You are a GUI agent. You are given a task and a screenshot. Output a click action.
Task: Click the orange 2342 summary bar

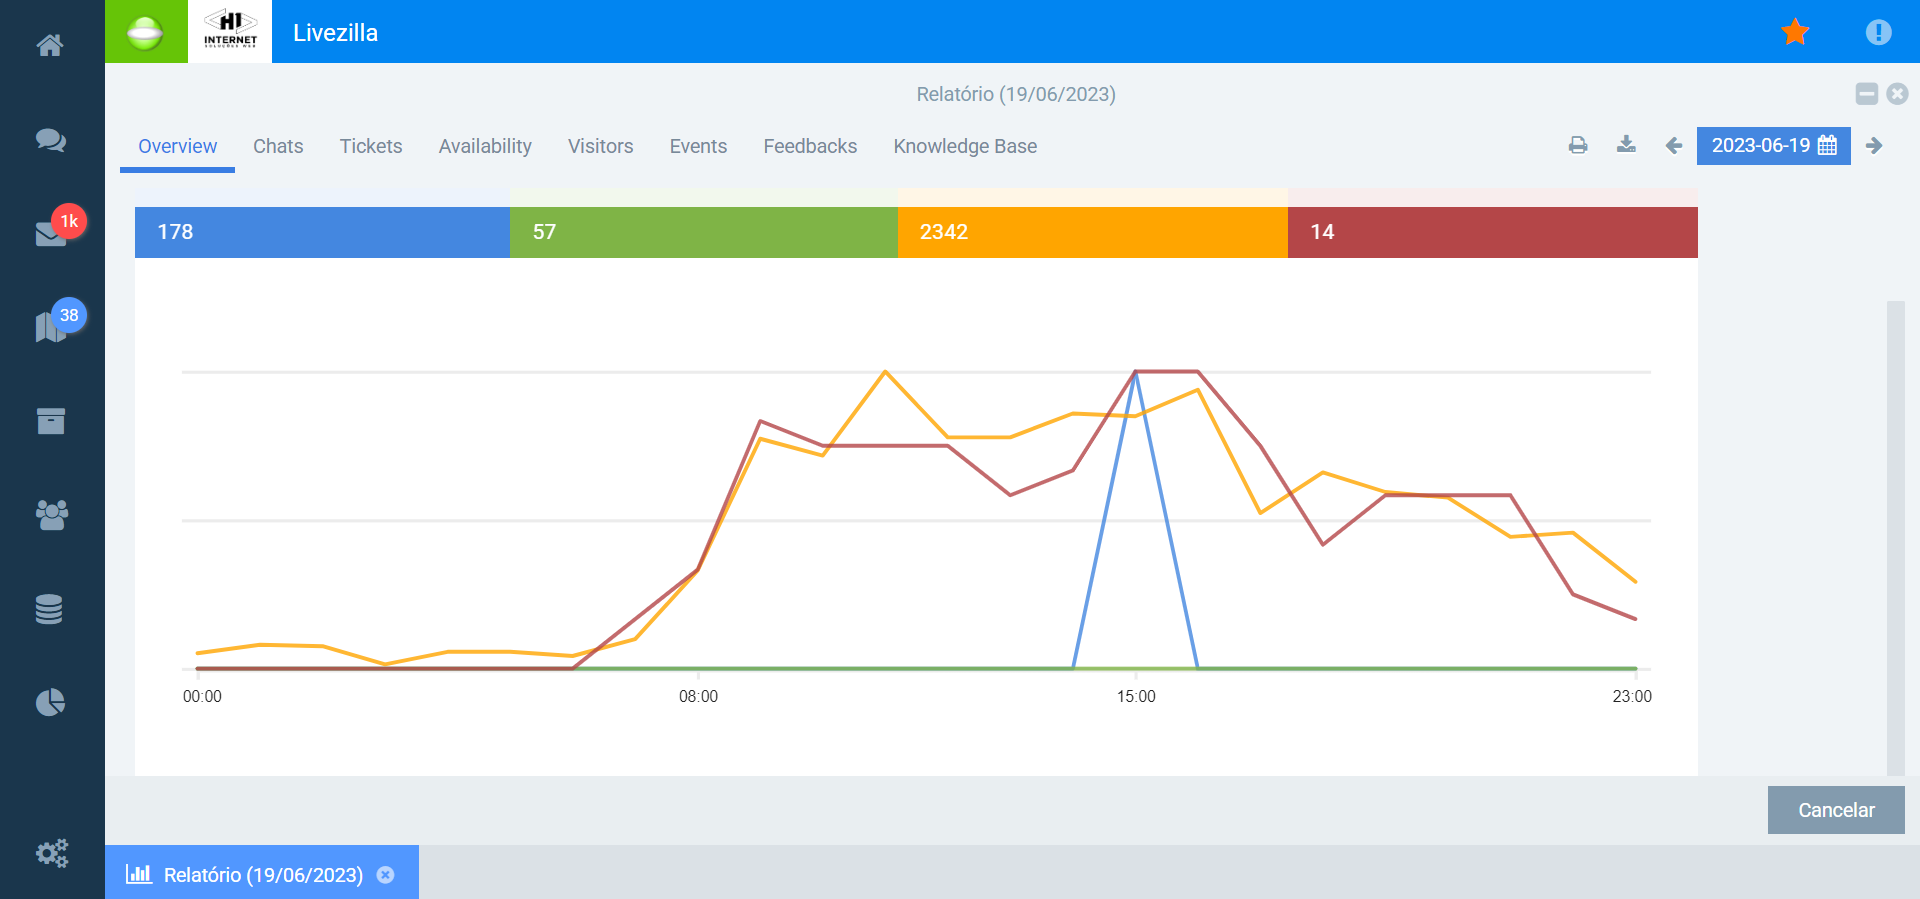[1093, 232]
